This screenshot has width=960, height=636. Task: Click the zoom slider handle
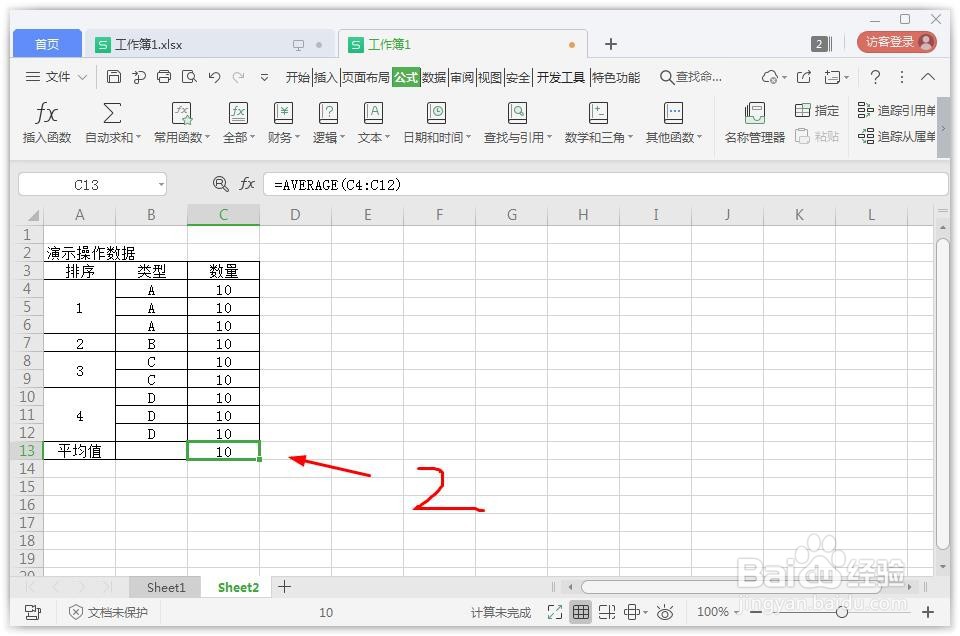tap(842, 612)
